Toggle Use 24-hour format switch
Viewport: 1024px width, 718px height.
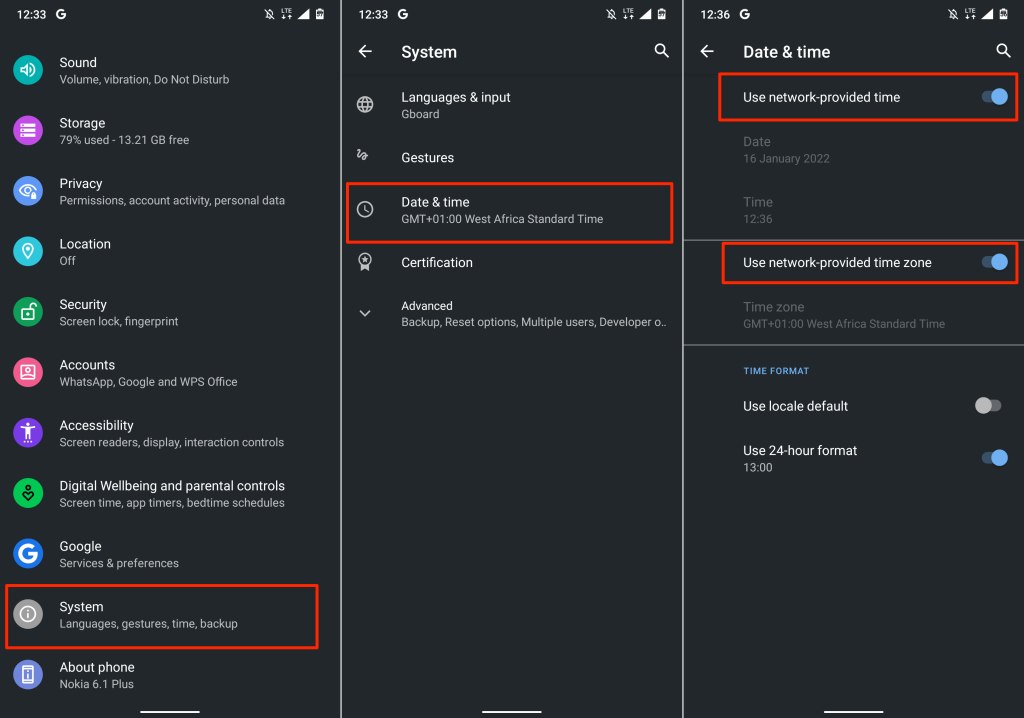[x=993, y=458]
